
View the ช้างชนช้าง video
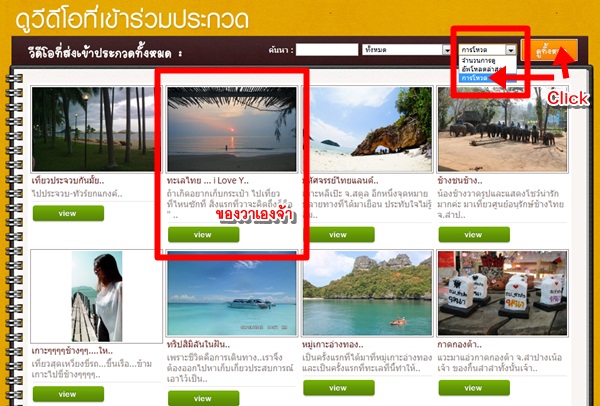click(474, 235)
